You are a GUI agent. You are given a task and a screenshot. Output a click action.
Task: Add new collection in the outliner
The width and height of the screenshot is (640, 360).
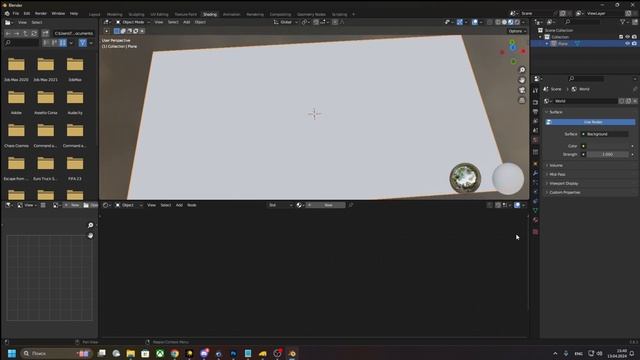634,22
